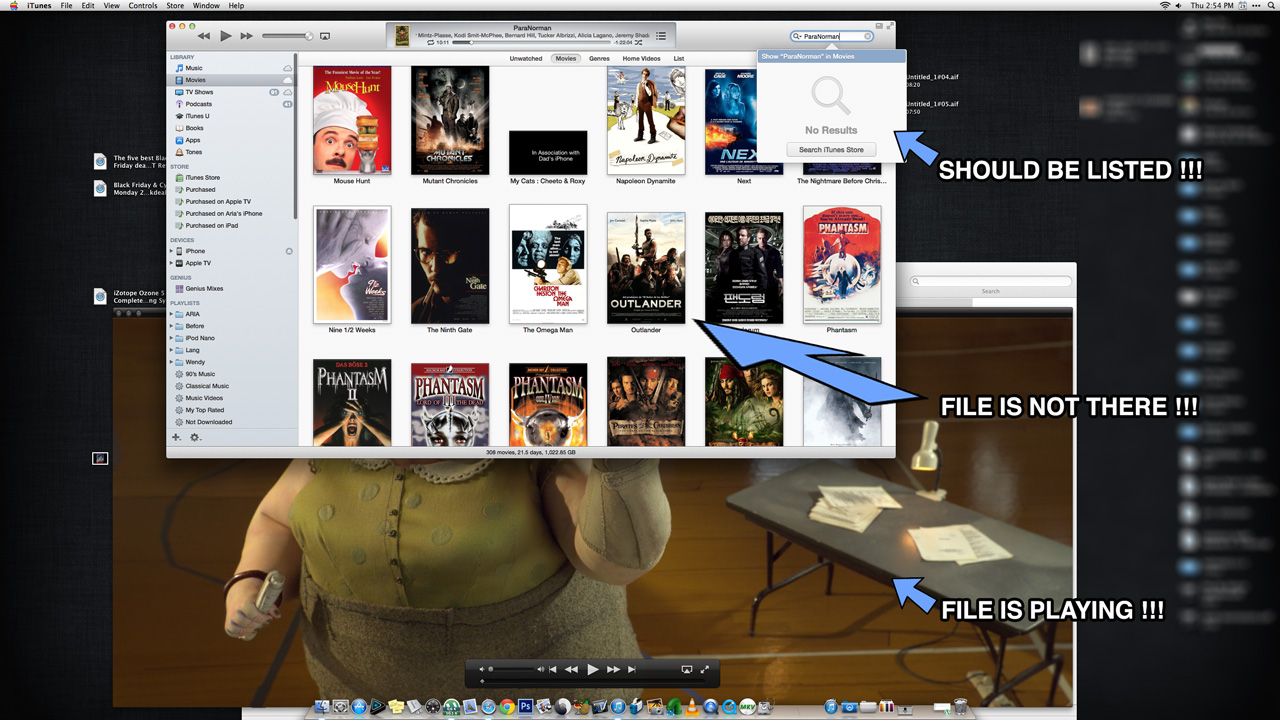Image resolution: width=1280 pixels, height=720 pixels.
Task: Open the 90's Music smart playlist
Action: tap(231, 374)
